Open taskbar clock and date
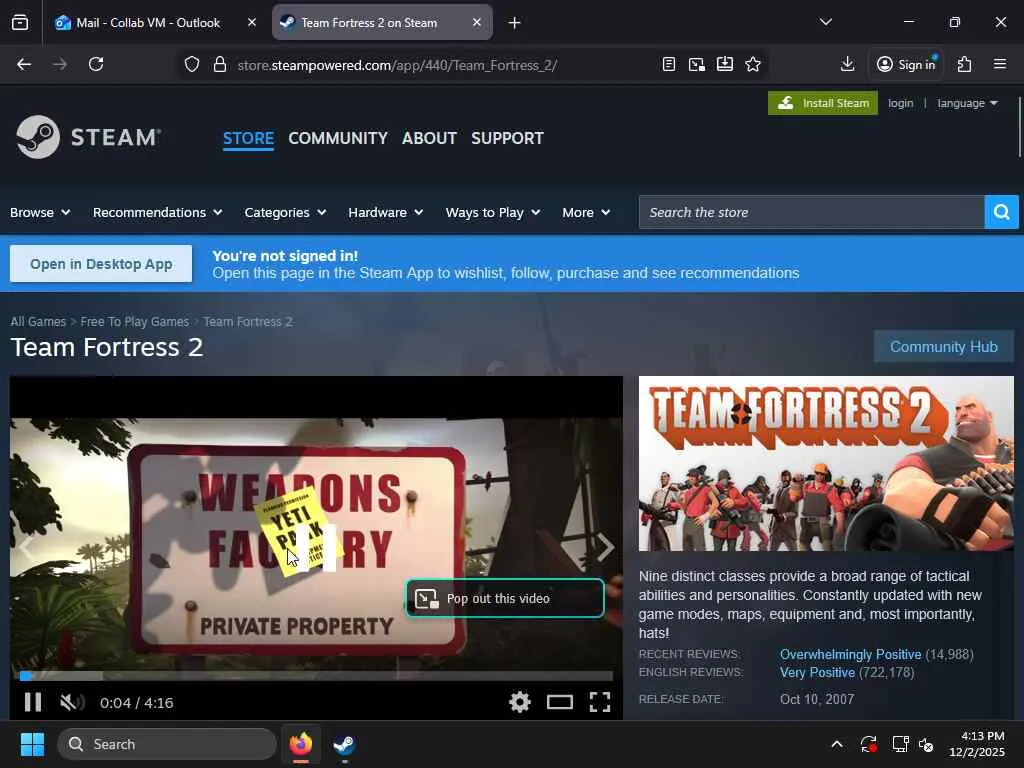The image size is (1024, 768). 976,744
